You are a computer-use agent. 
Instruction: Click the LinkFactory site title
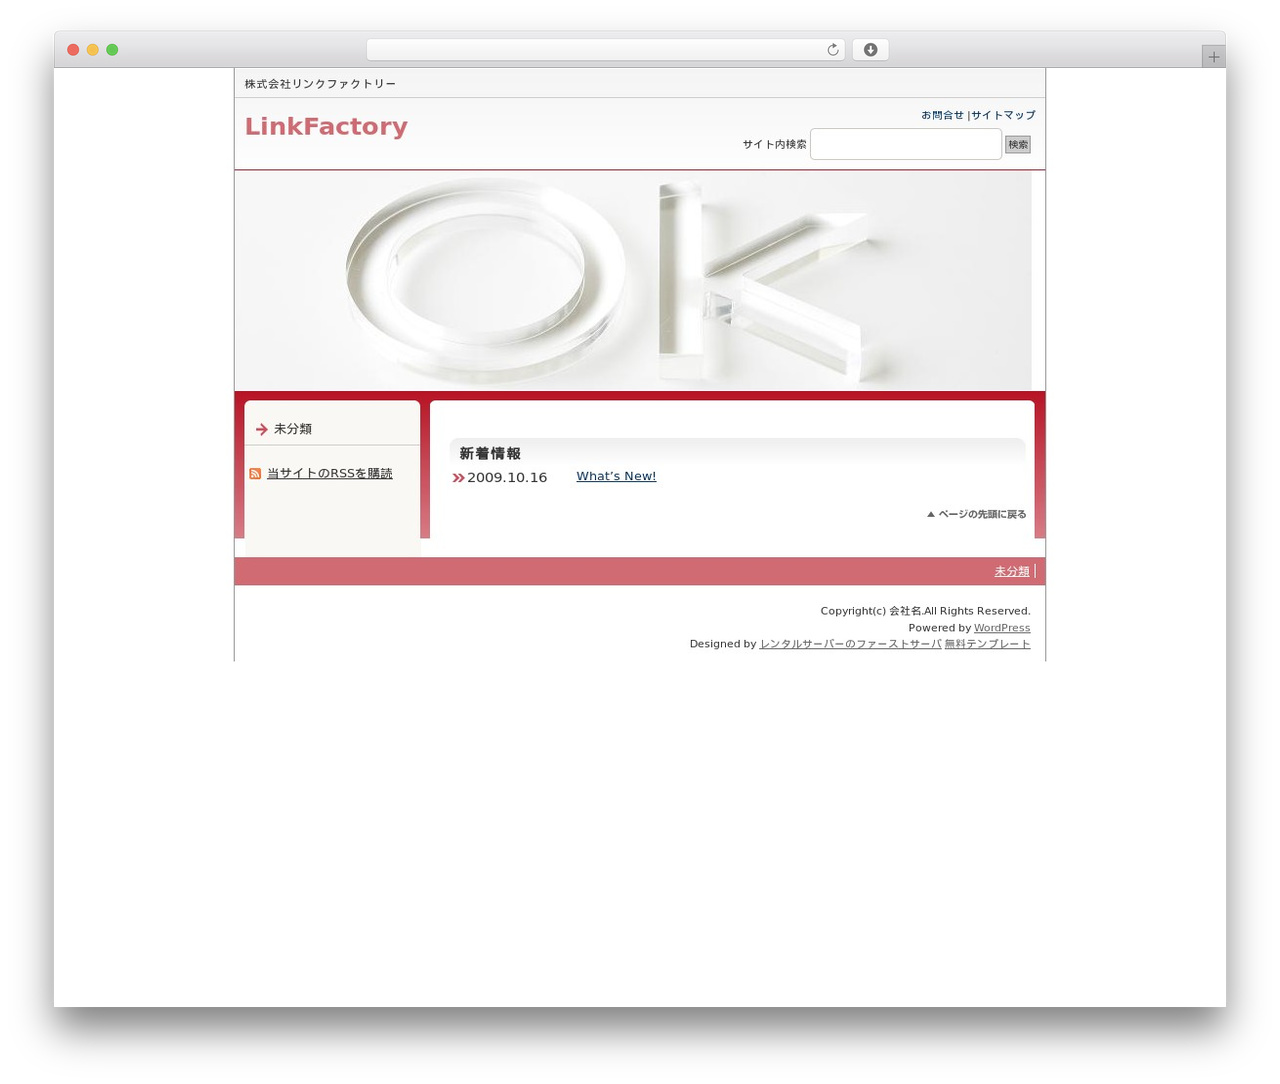tap(326, 126)
